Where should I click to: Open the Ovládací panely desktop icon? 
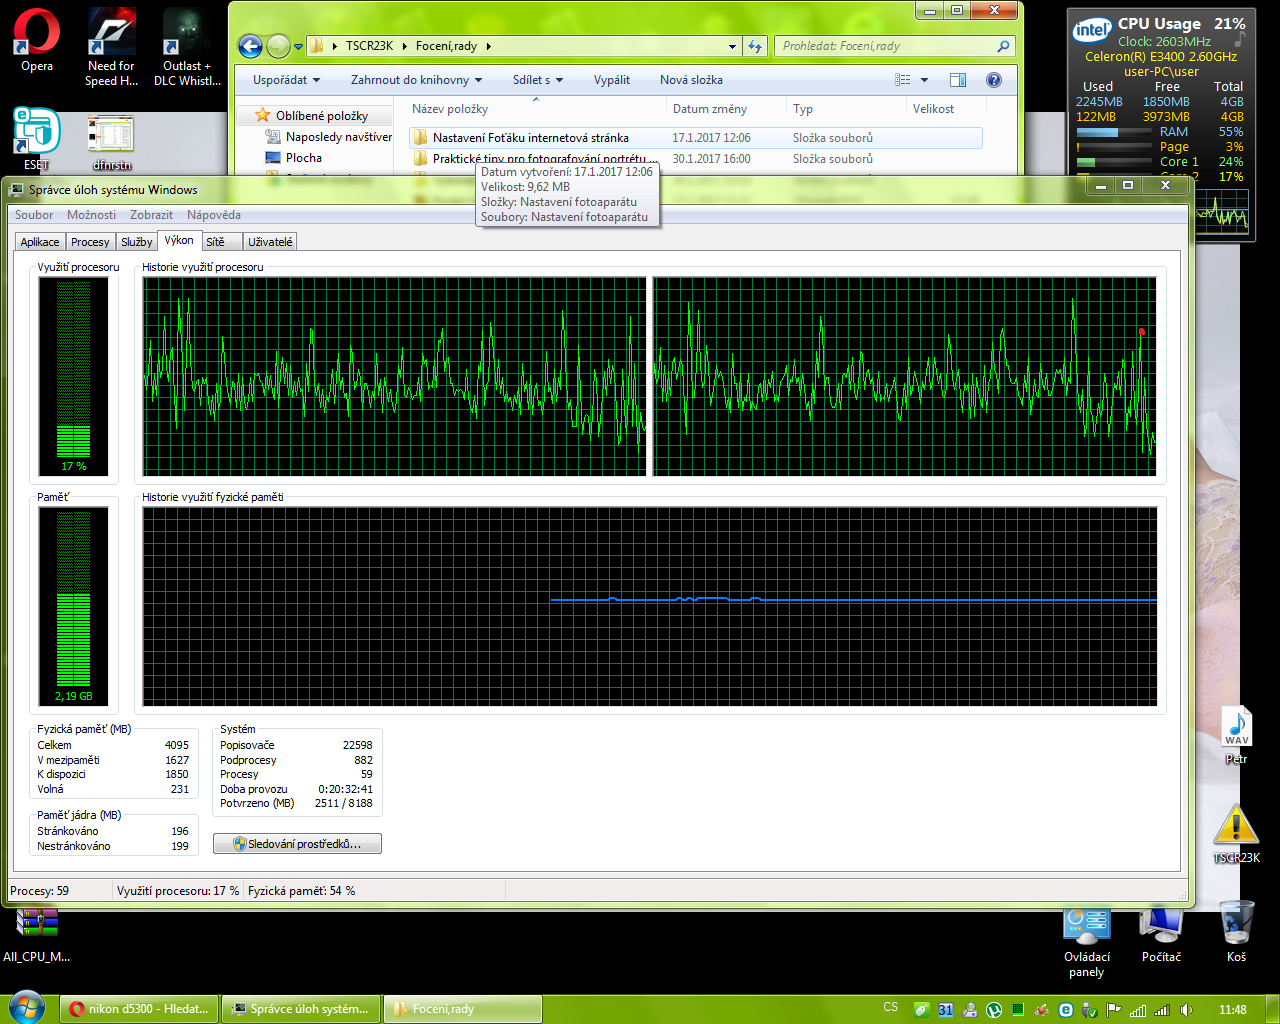pyautogui.click(x=1087, y=925)
